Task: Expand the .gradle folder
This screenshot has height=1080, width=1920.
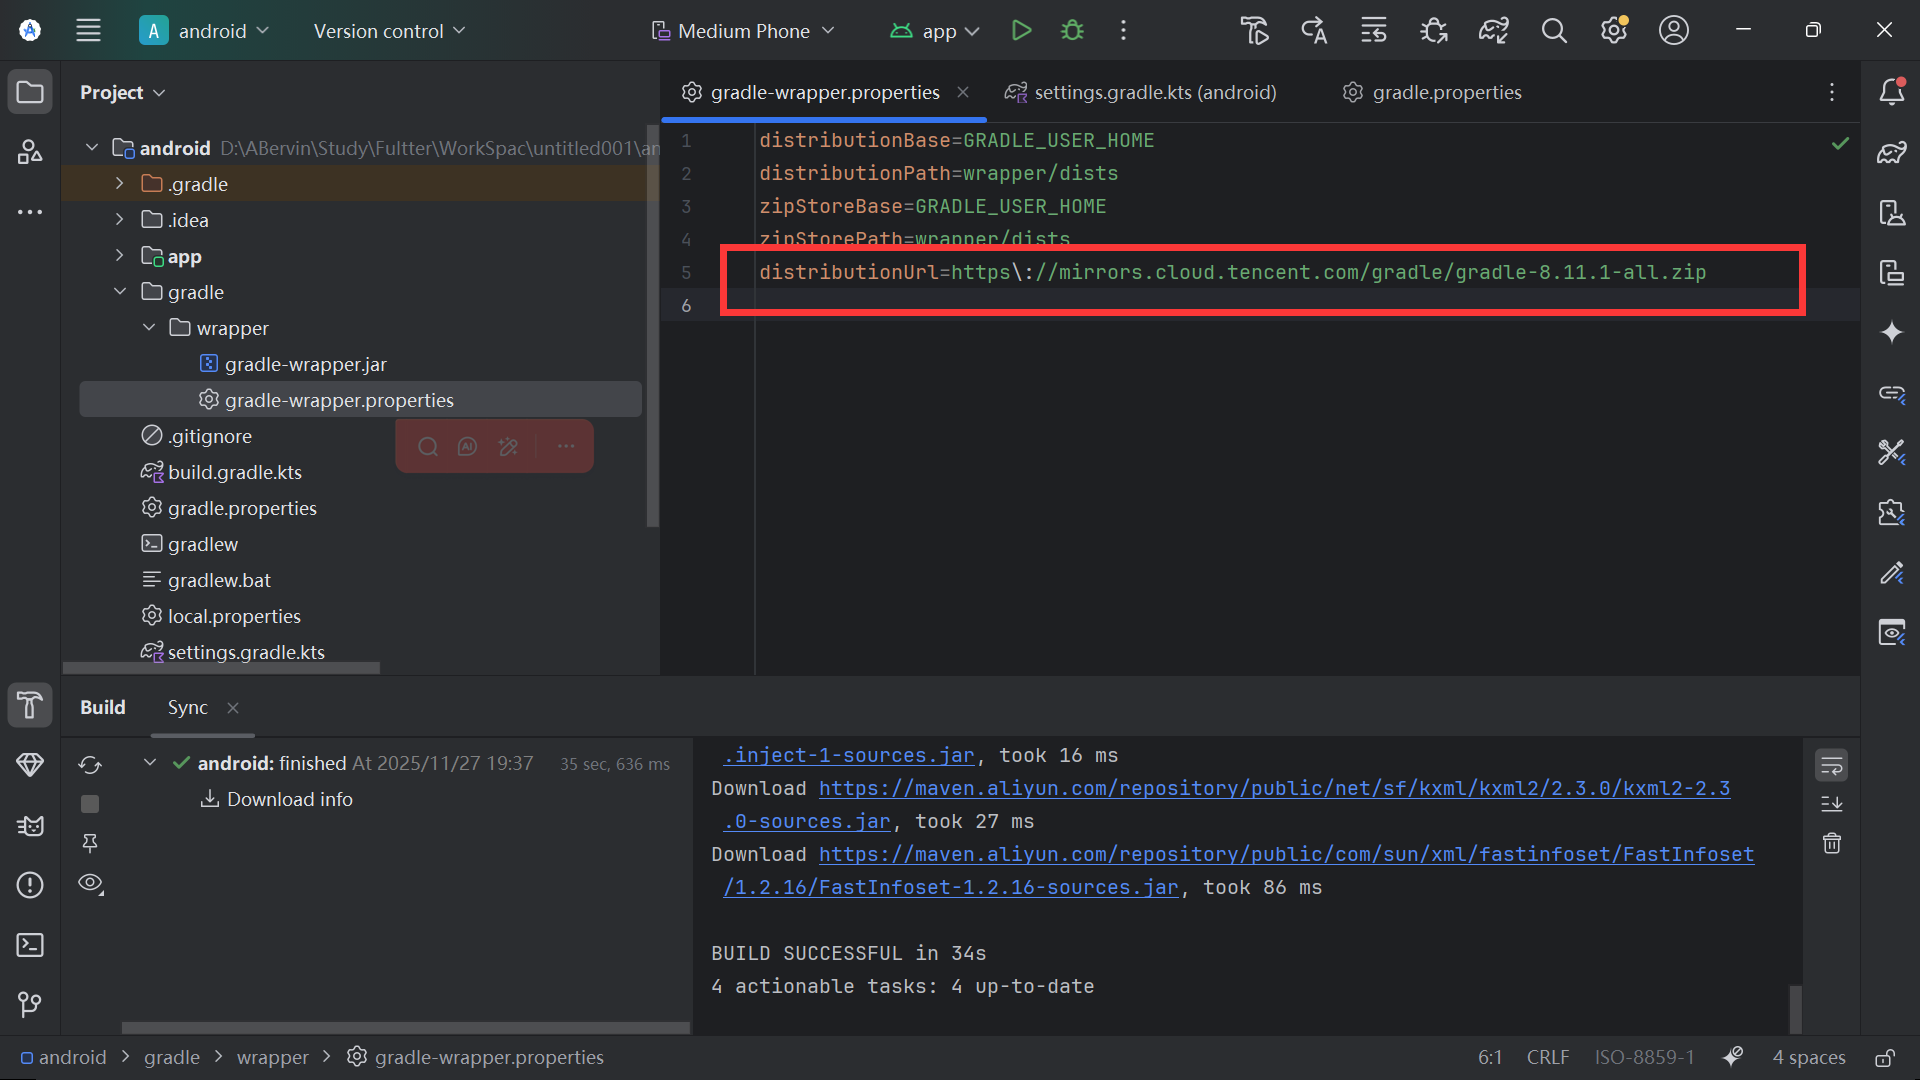Action: coord(119,184)
